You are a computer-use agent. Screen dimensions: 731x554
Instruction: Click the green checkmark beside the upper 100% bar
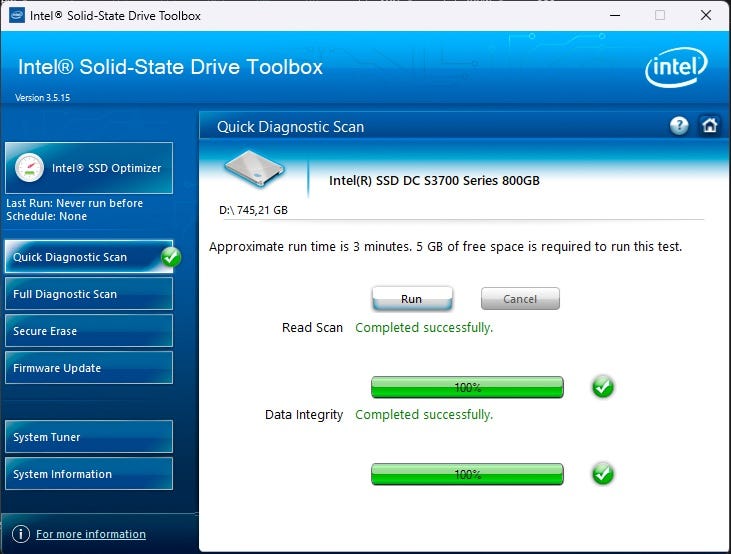pyautogui.click(x=603, y=387)
